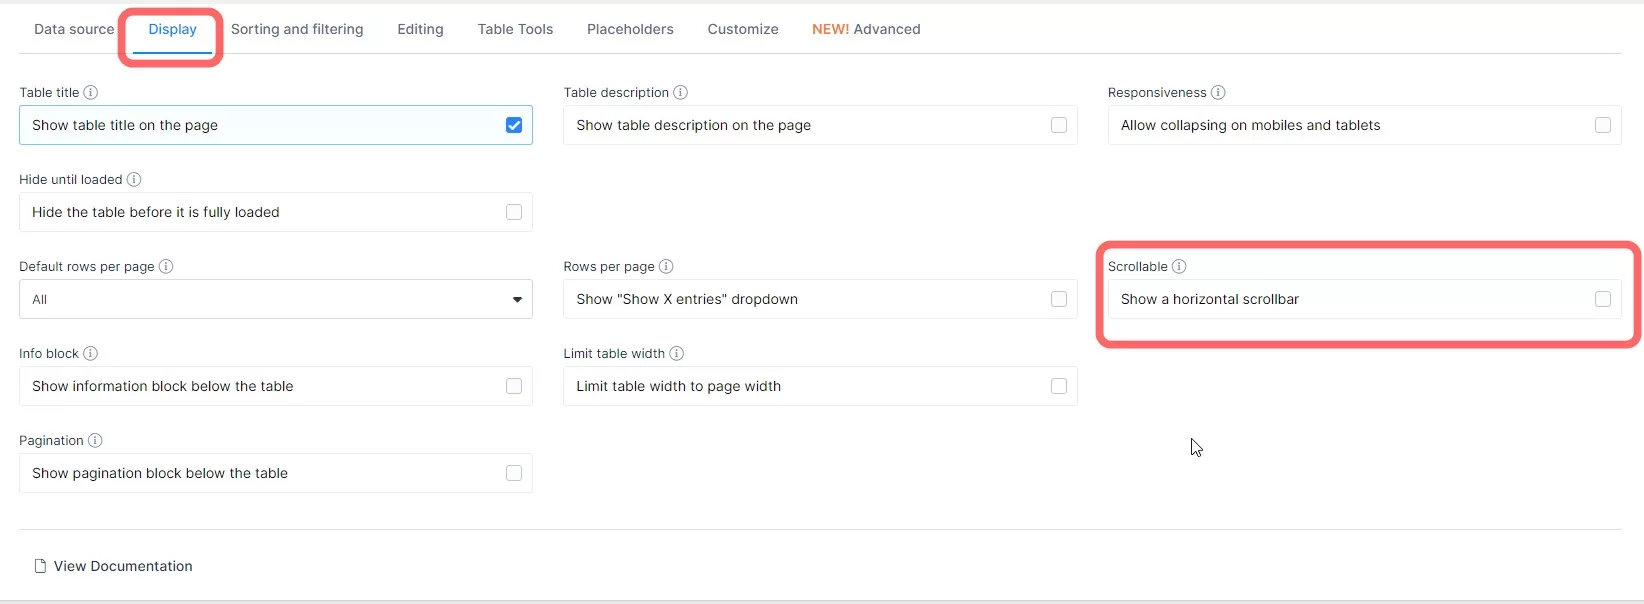Screen dimensions: 1644x604
Task: Switch to Sorting and filtering tab
Action: 297,30
